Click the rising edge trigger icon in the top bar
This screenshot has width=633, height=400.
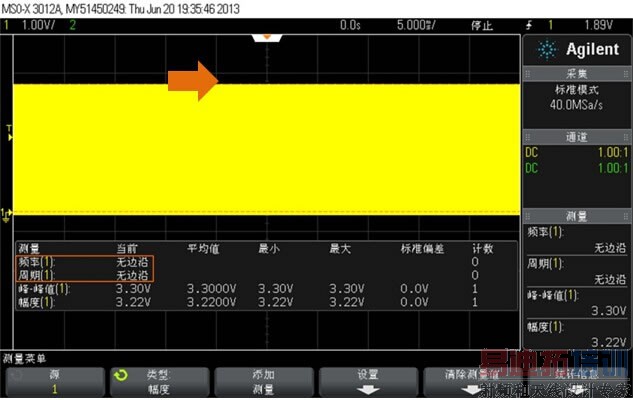pos(529,25)
